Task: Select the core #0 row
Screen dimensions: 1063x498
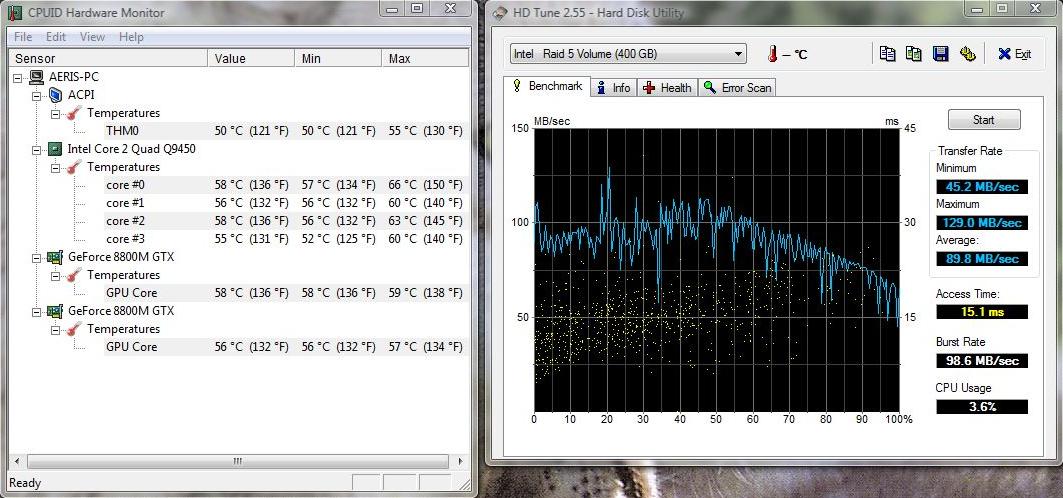Action: click(x=285, y=185)
